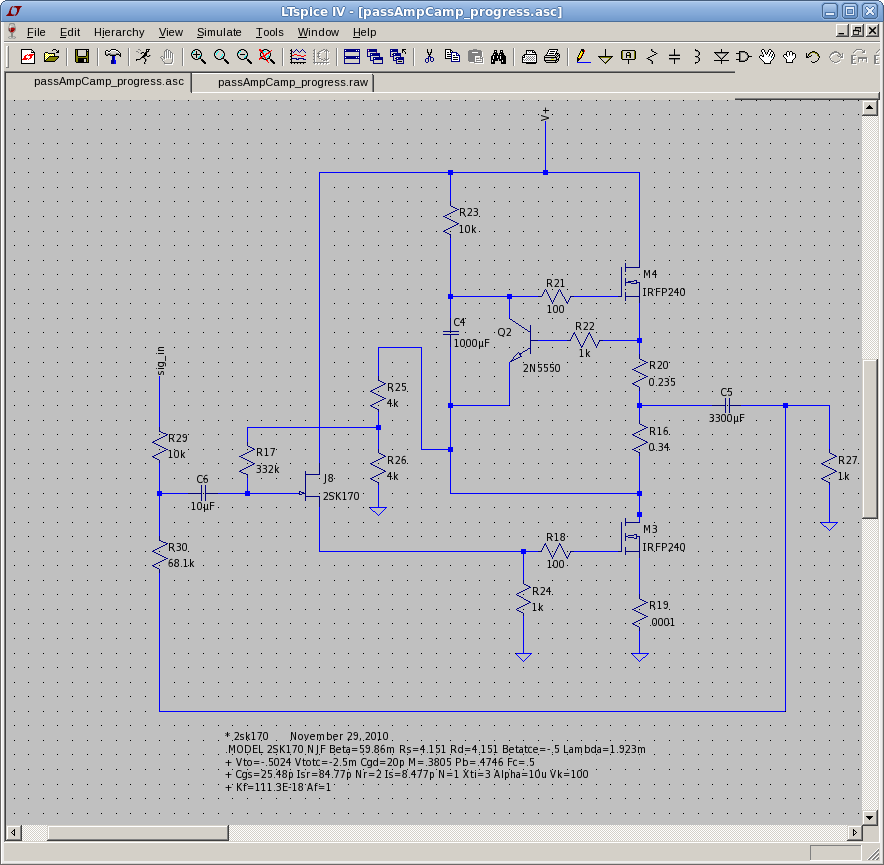The width and height of the screenshot is (884, 865).
Task: Select the M3 IRFP240 MOSFET
Action: pos(632,537)
